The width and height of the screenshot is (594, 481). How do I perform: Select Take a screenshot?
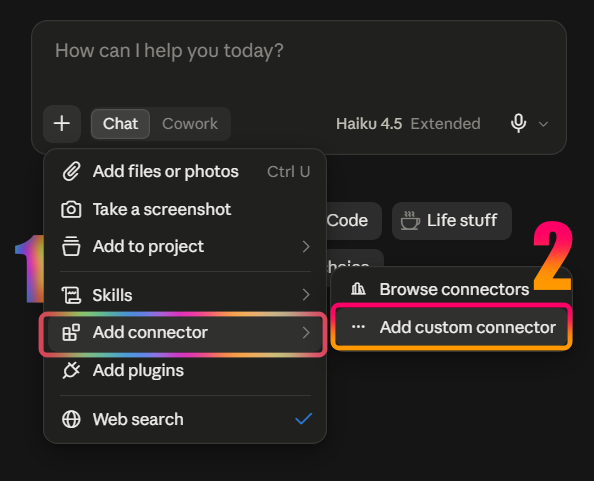186,209
